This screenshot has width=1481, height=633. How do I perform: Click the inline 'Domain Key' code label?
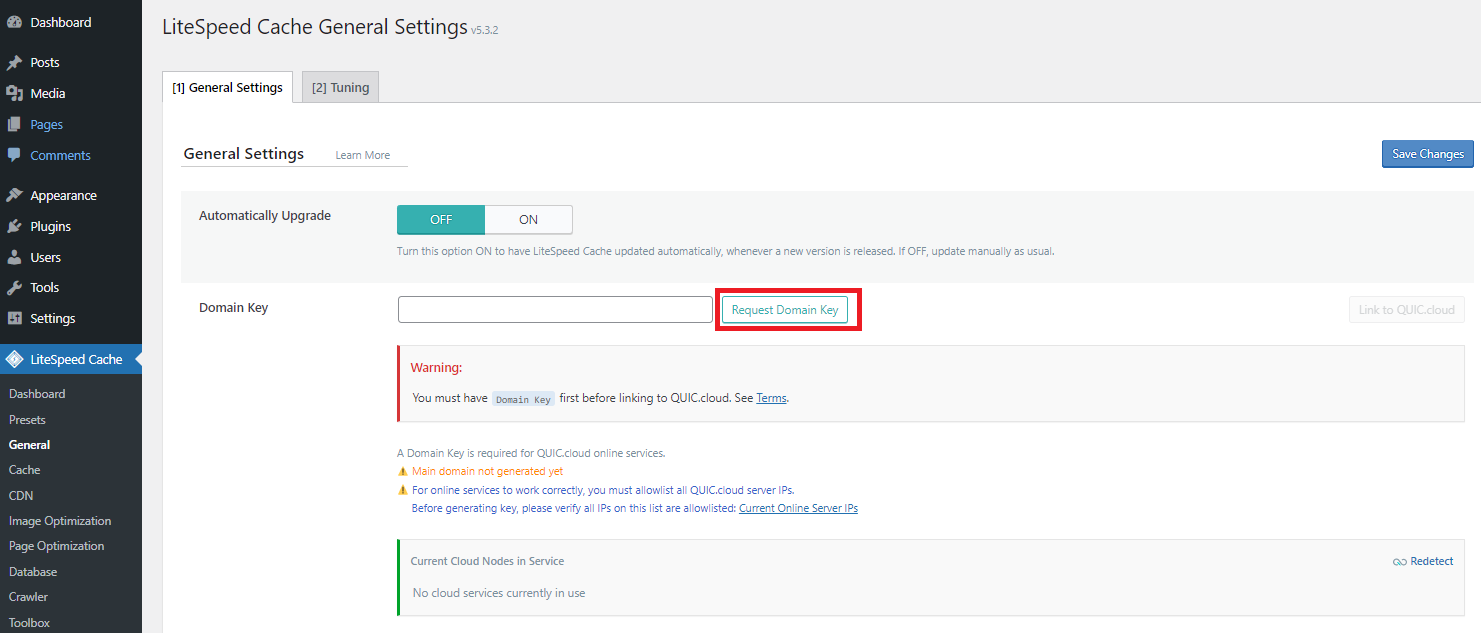coord(523,399)
